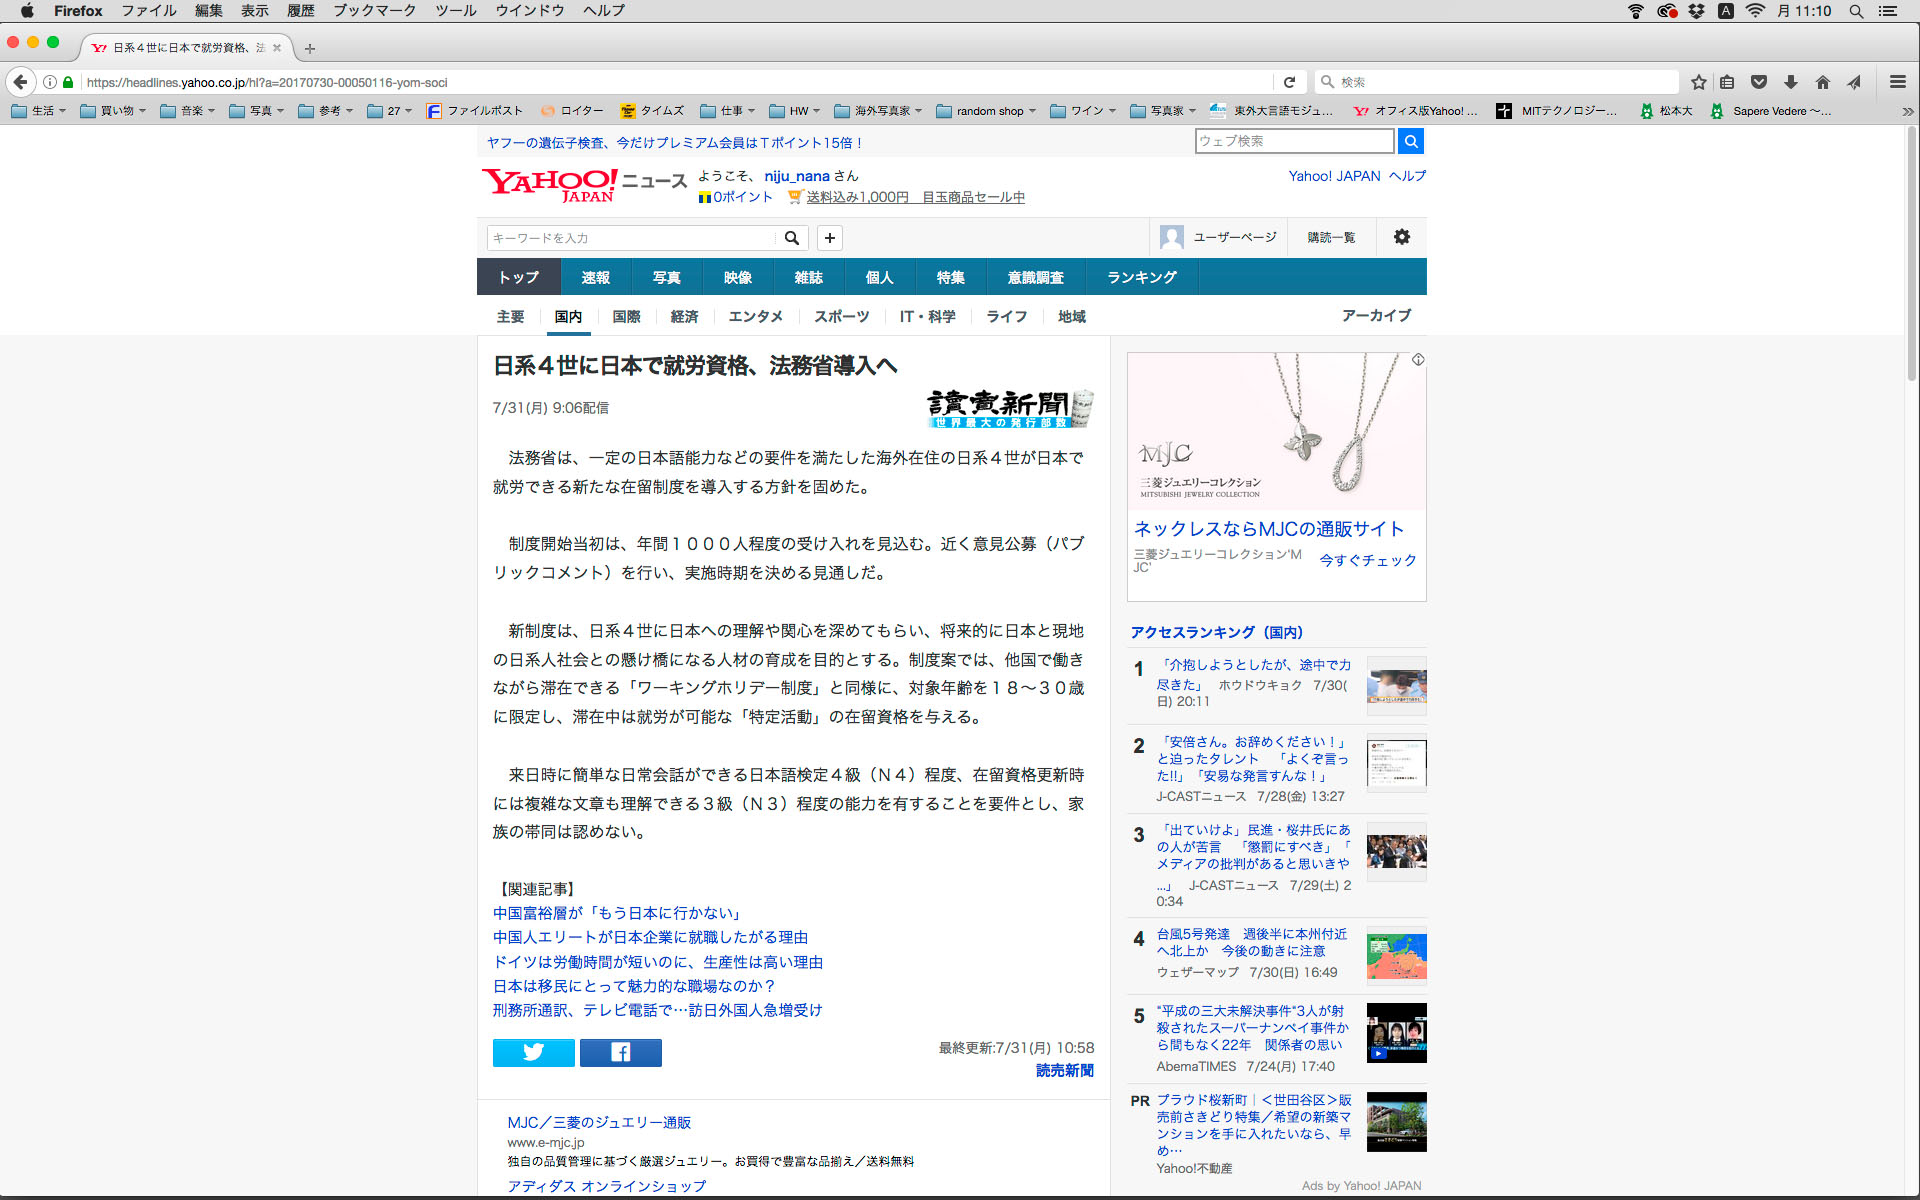Click the Firefox home icon
The height and width of the screenshot is (1200, 1920).
pos(1822,82)
